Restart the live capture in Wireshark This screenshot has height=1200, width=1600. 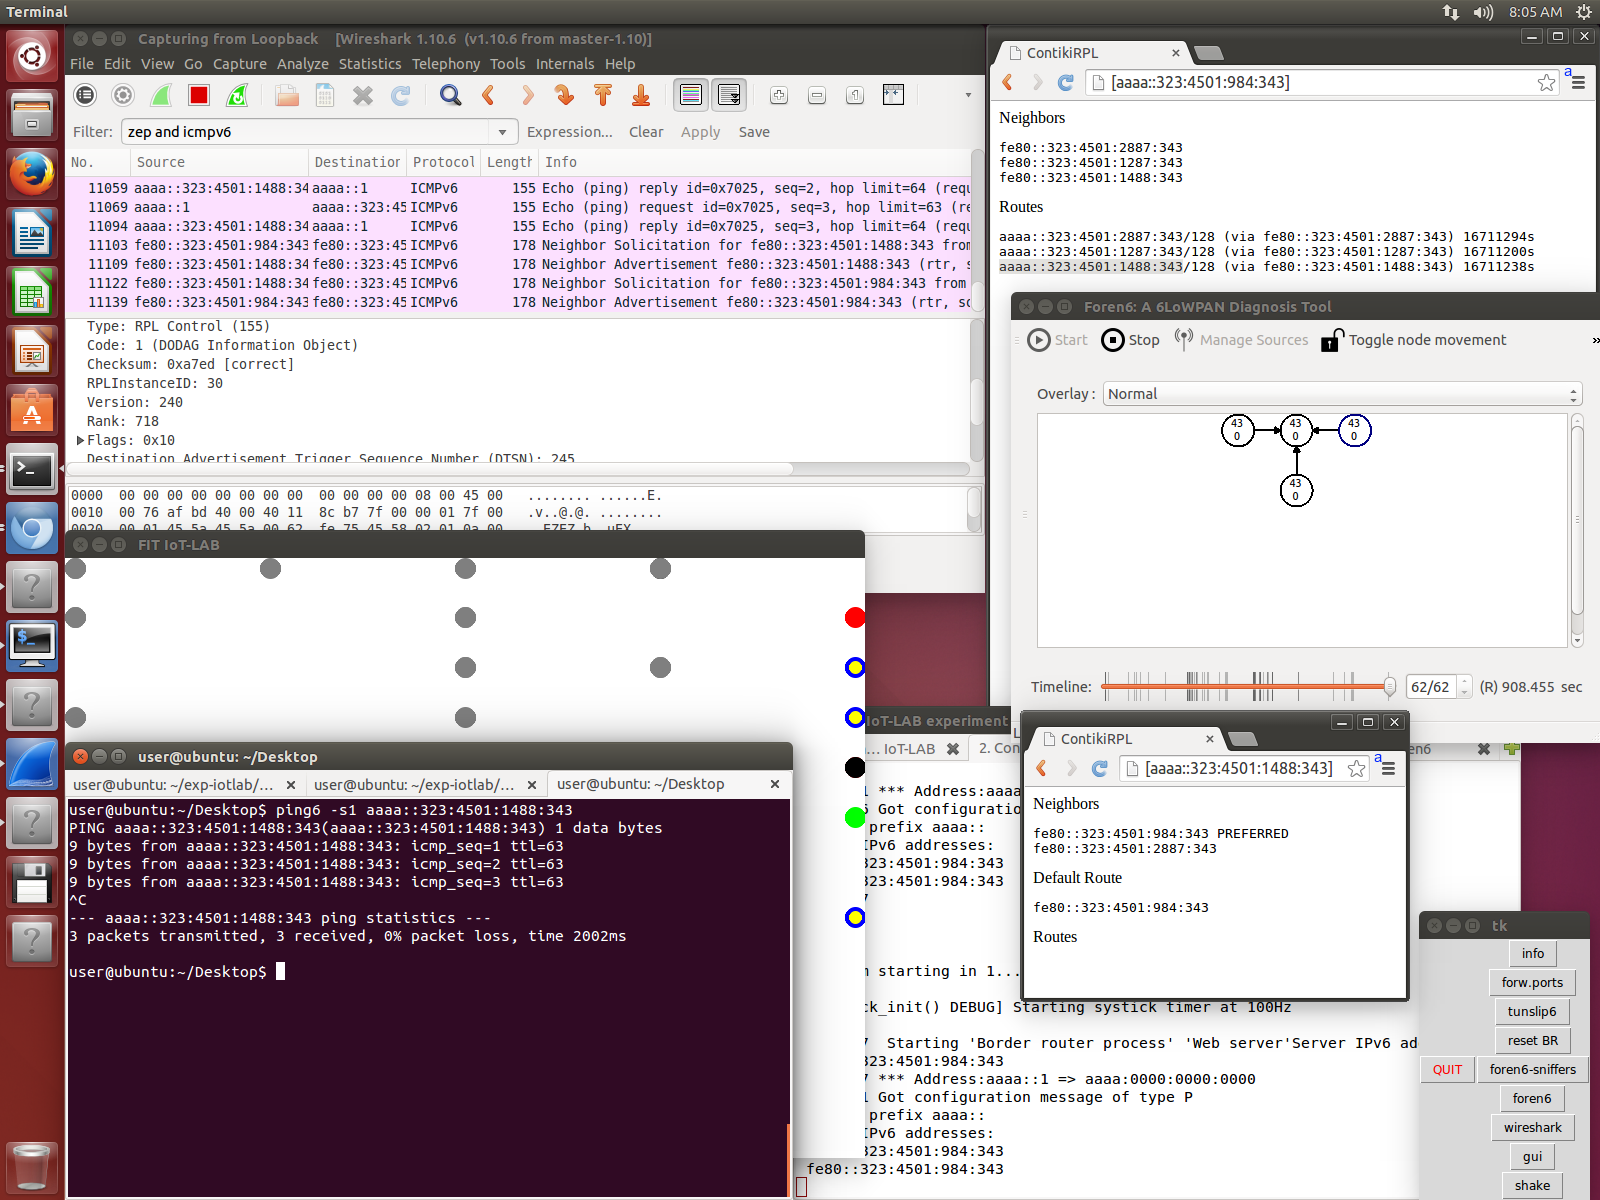tap(237, 95)
